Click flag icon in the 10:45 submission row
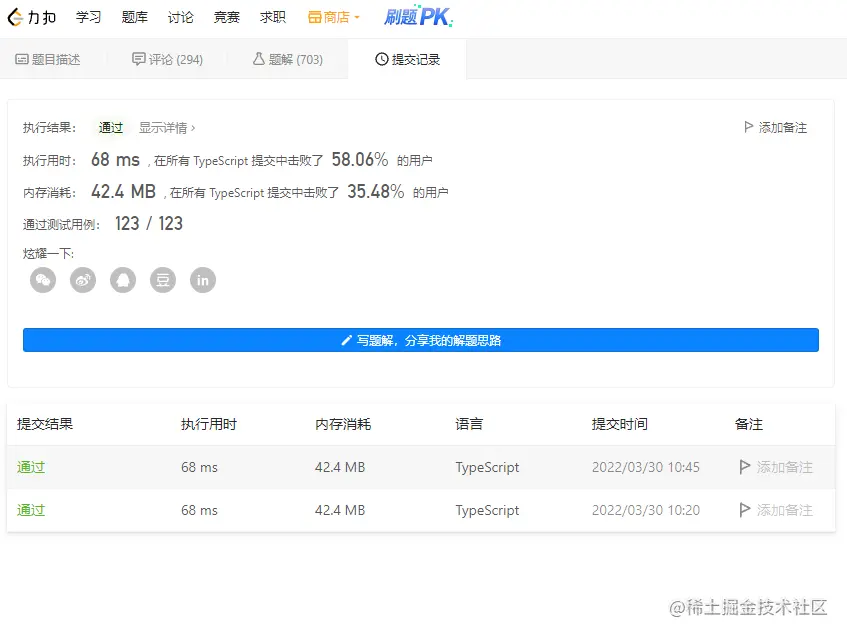 pos(744,466)
